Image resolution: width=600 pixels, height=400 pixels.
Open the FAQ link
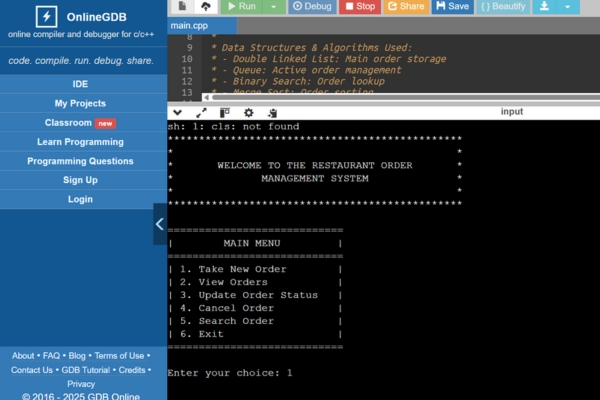51,356
